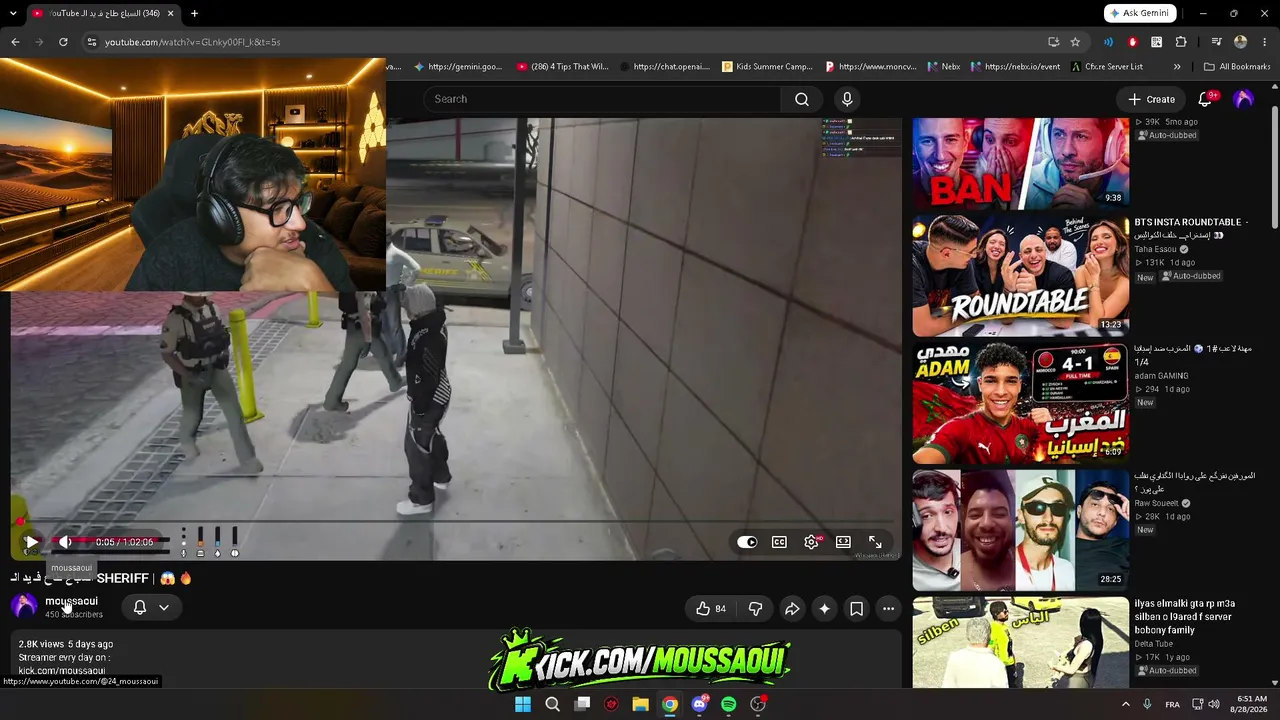This screenshot has height=720, width=1280.
Task: Go back with the browser back arrow
Action: click(x=15, y=42)
